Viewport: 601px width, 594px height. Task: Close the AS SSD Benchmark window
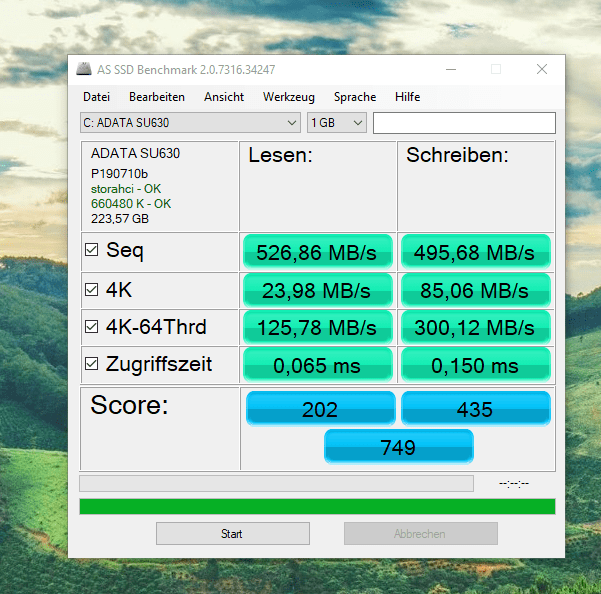542,69
